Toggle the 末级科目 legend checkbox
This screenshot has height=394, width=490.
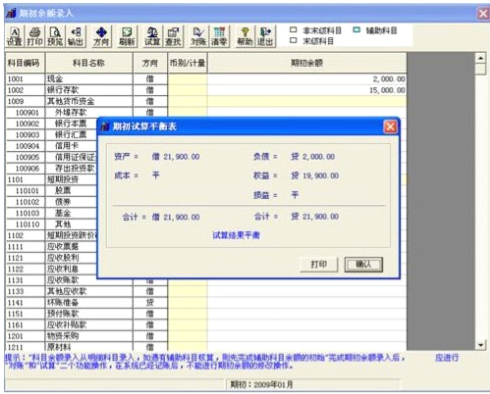coord(293,40)
